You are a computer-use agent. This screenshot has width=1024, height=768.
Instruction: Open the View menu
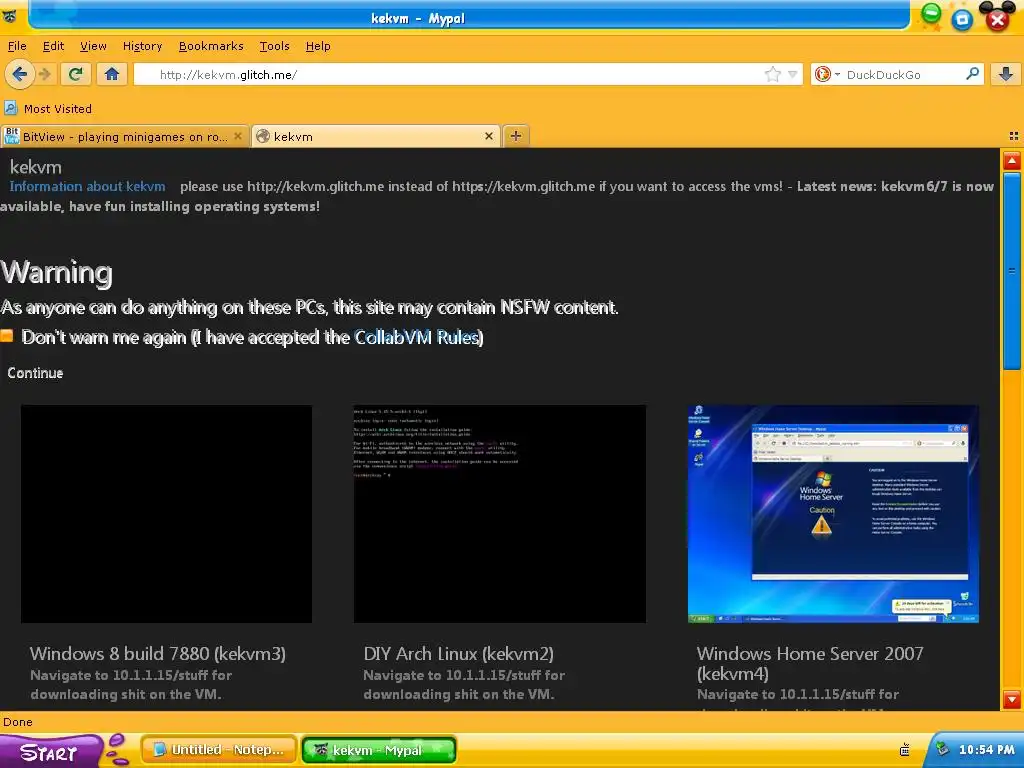tap(93, 46)
